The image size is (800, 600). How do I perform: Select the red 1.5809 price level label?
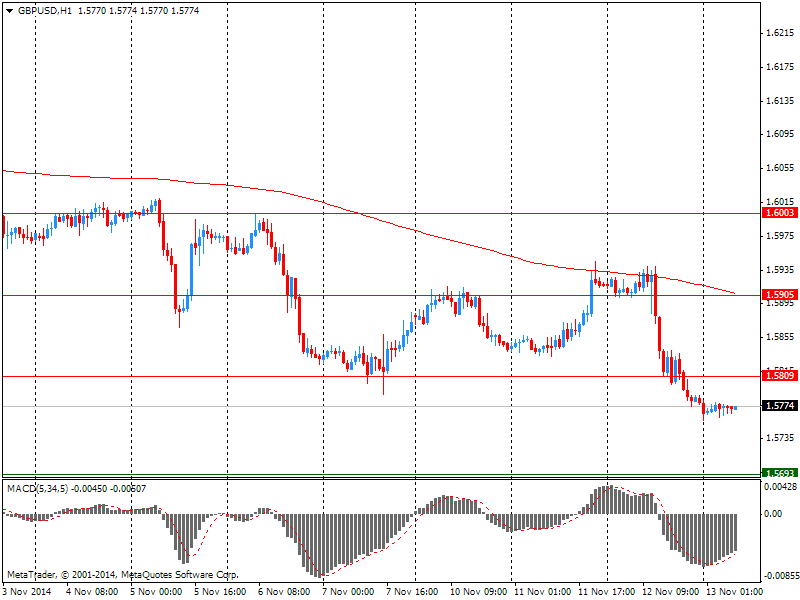point(779,376)
